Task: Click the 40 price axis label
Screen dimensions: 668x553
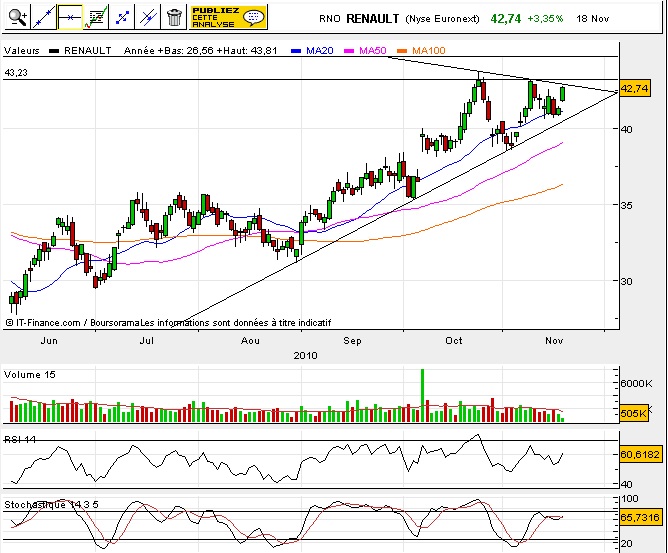Action: [x=626, y=129]
